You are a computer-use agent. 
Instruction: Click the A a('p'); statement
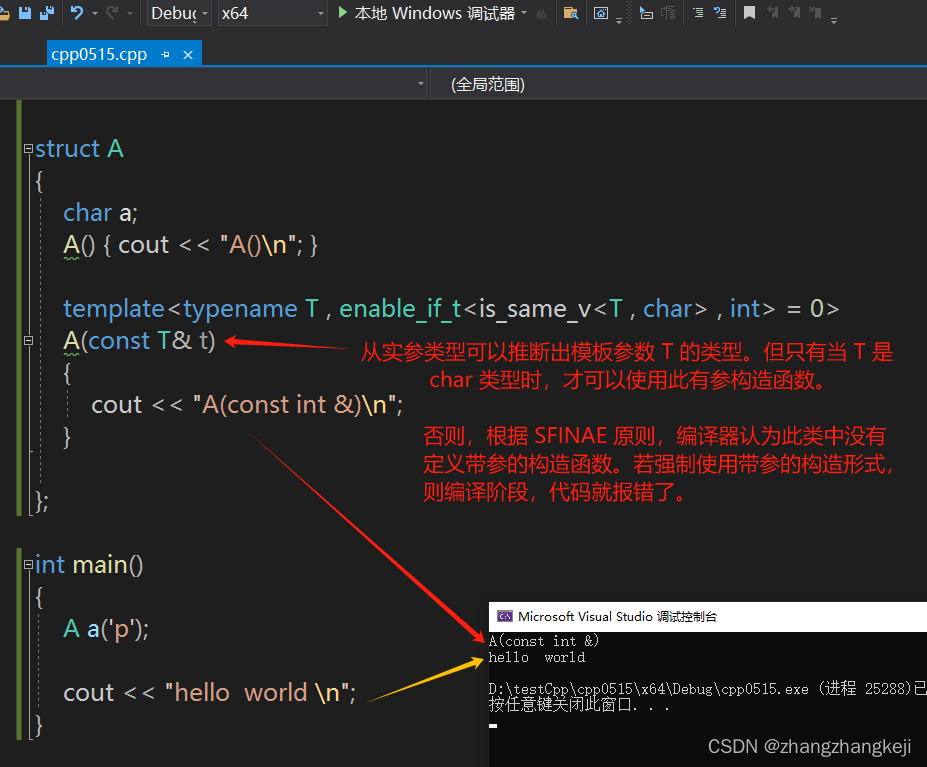106,629
